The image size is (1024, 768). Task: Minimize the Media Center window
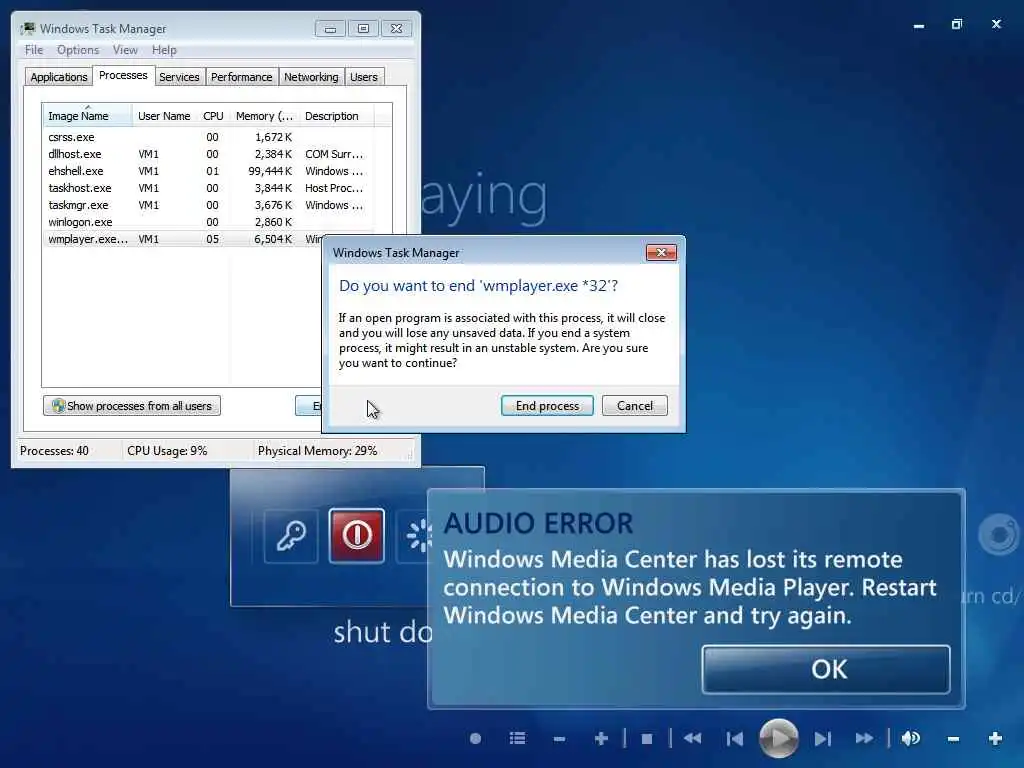pos(919,25)
